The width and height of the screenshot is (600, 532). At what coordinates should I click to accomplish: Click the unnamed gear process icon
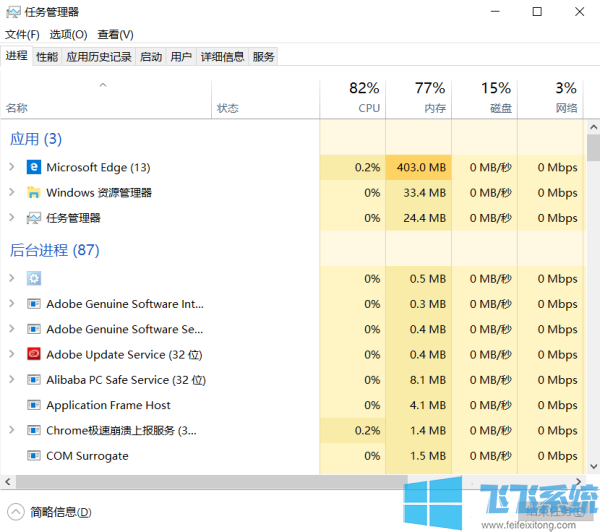(34, 278)
